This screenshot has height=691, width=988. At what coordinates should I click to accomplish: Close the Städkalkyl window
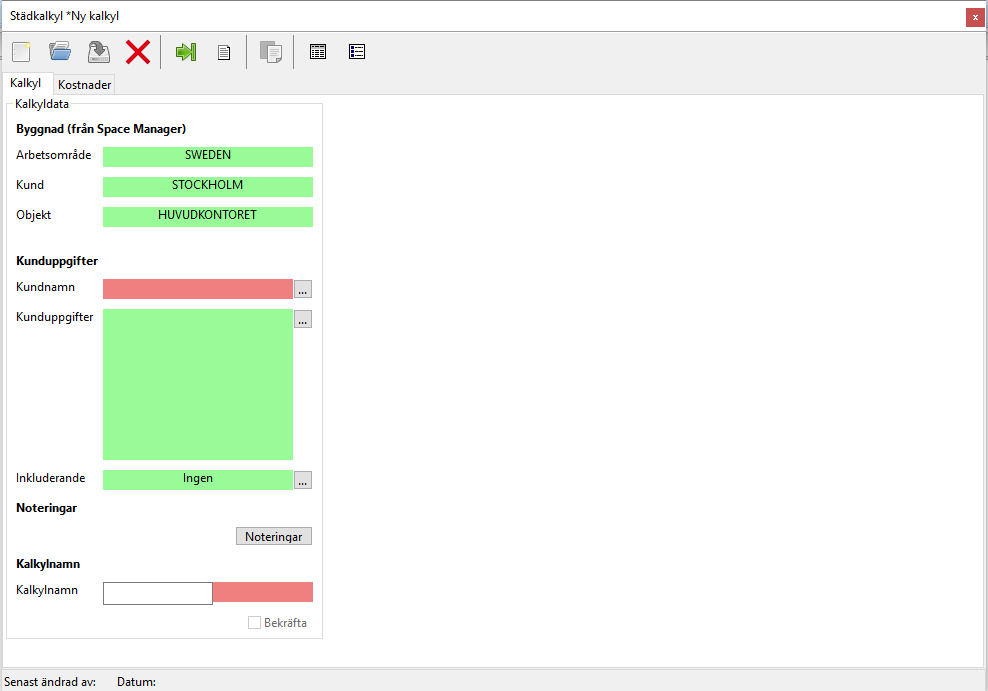974,17
